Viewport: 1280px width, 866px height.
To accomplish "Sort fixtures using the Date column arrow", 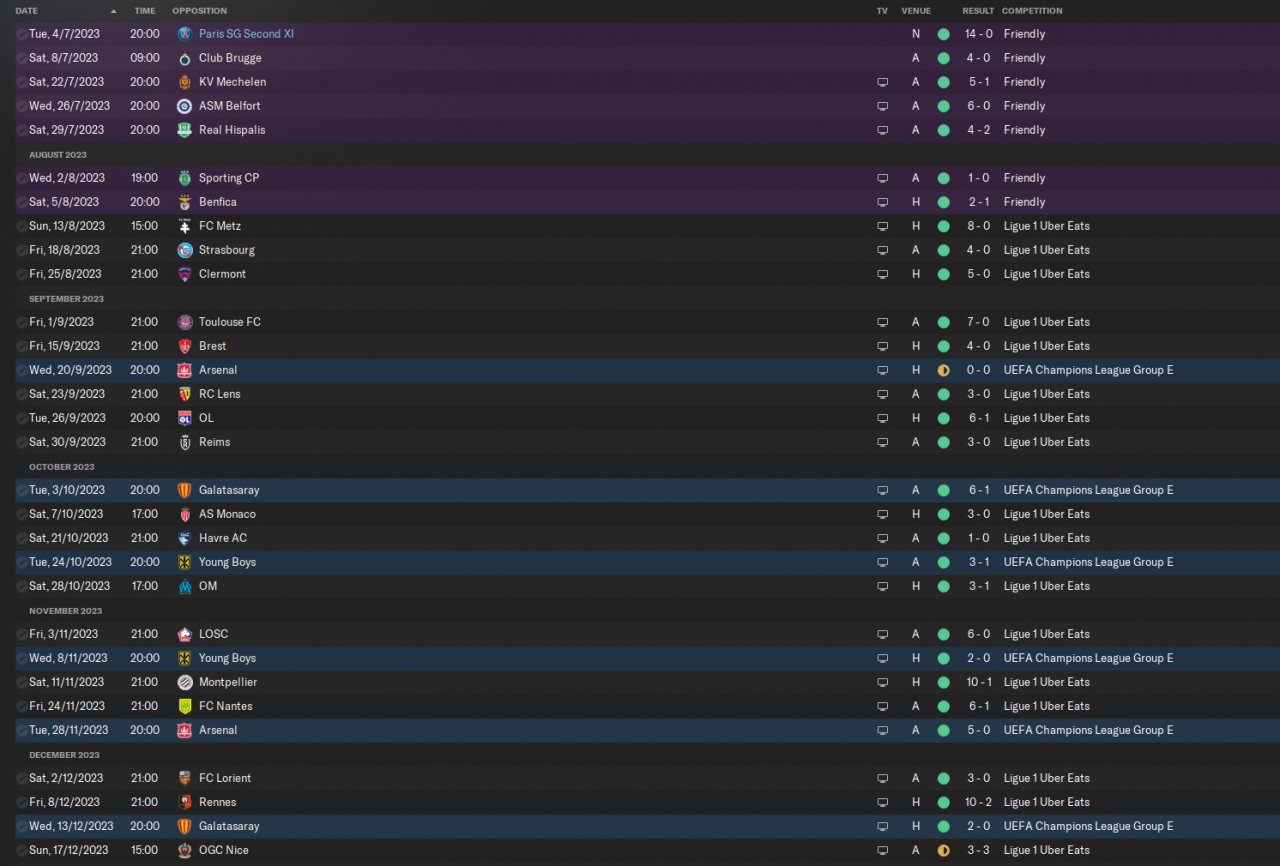I will click(x=113, y=11).
